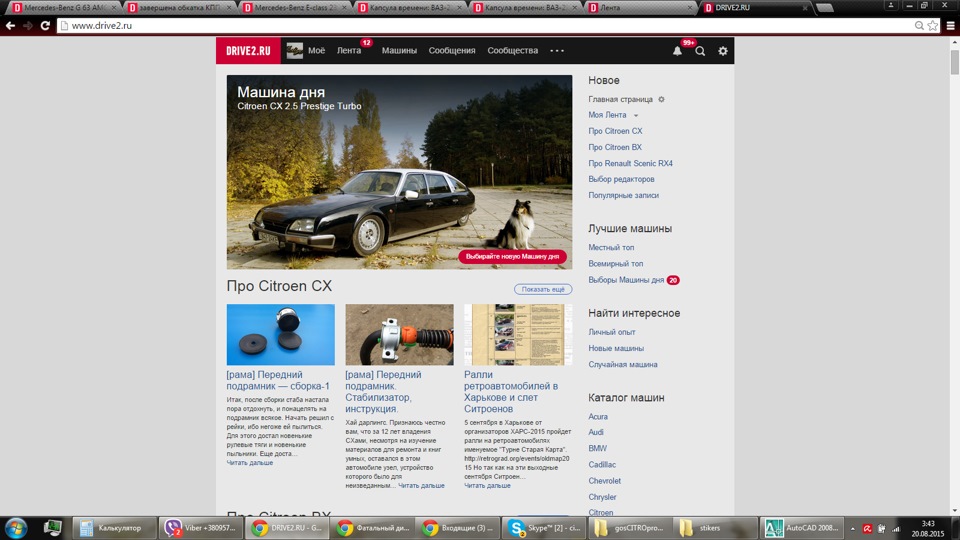
Task: Open Калькулятор taskbar item
Action: pyautogui.click(x=114, y=528)
